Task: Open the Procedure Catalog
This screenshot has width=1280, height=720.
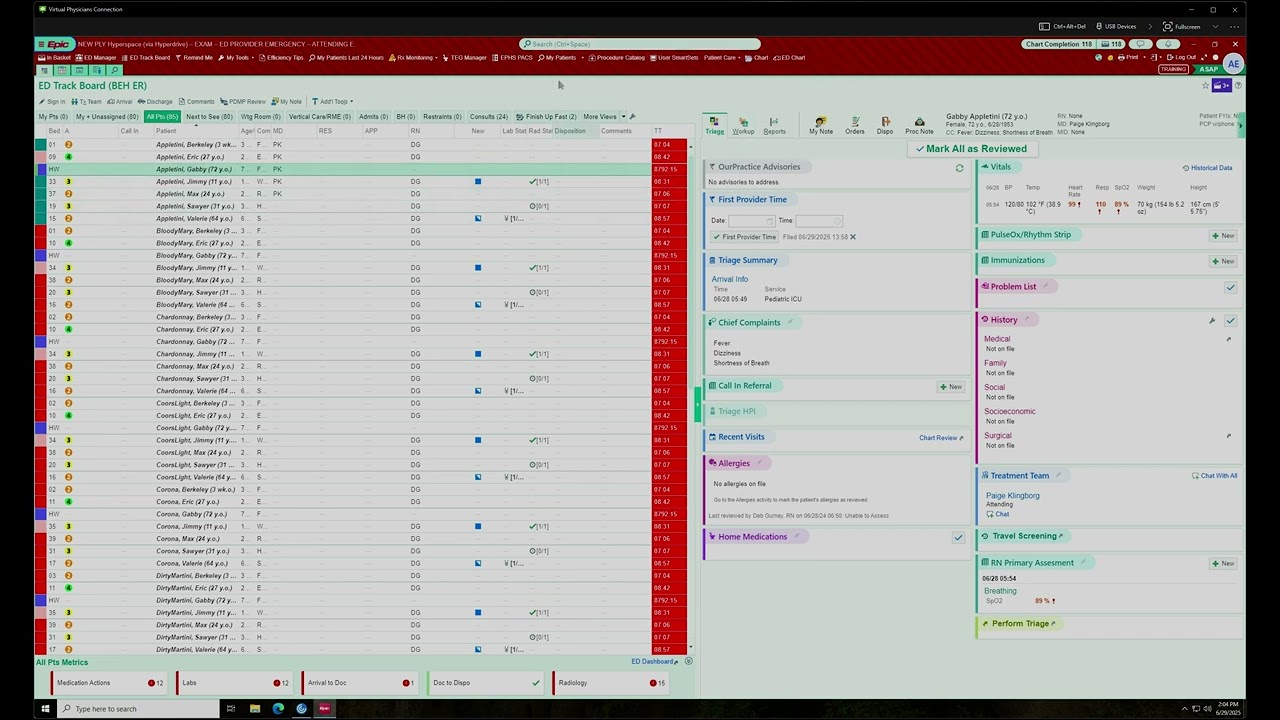Action: click(x=617, y=58)
